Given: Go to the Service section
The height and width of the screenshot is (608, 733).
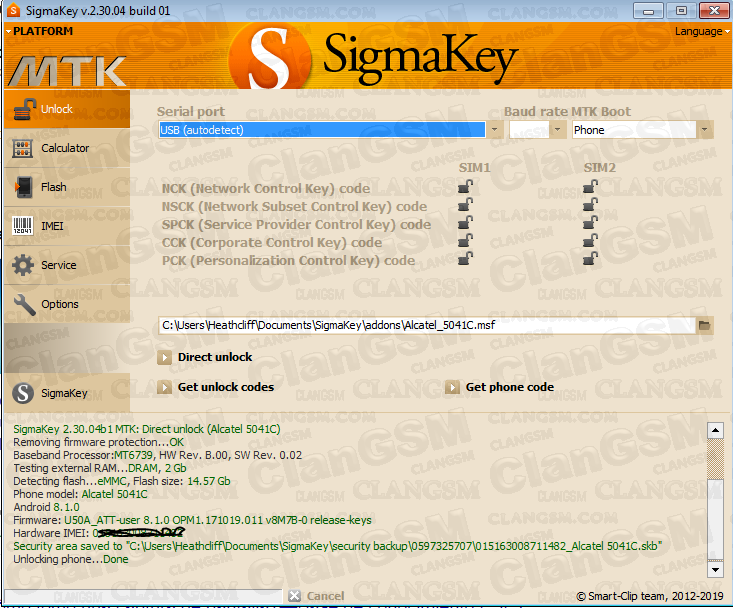Looking at the screenshot, I should pos(67,265).
